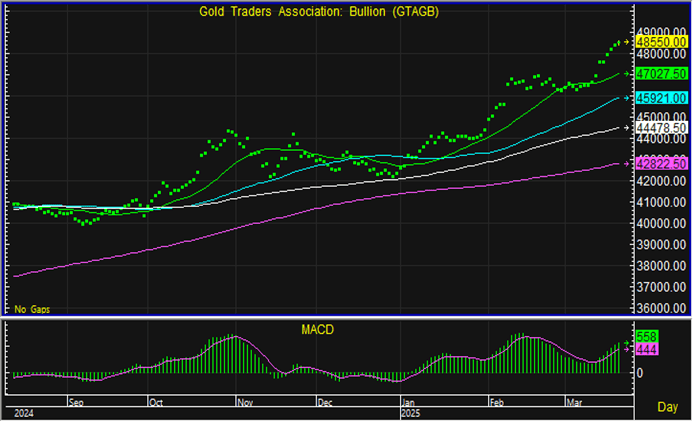693x422 pixels.
Task: Select the white 44478.50 value tag
Action: point(660,128)
